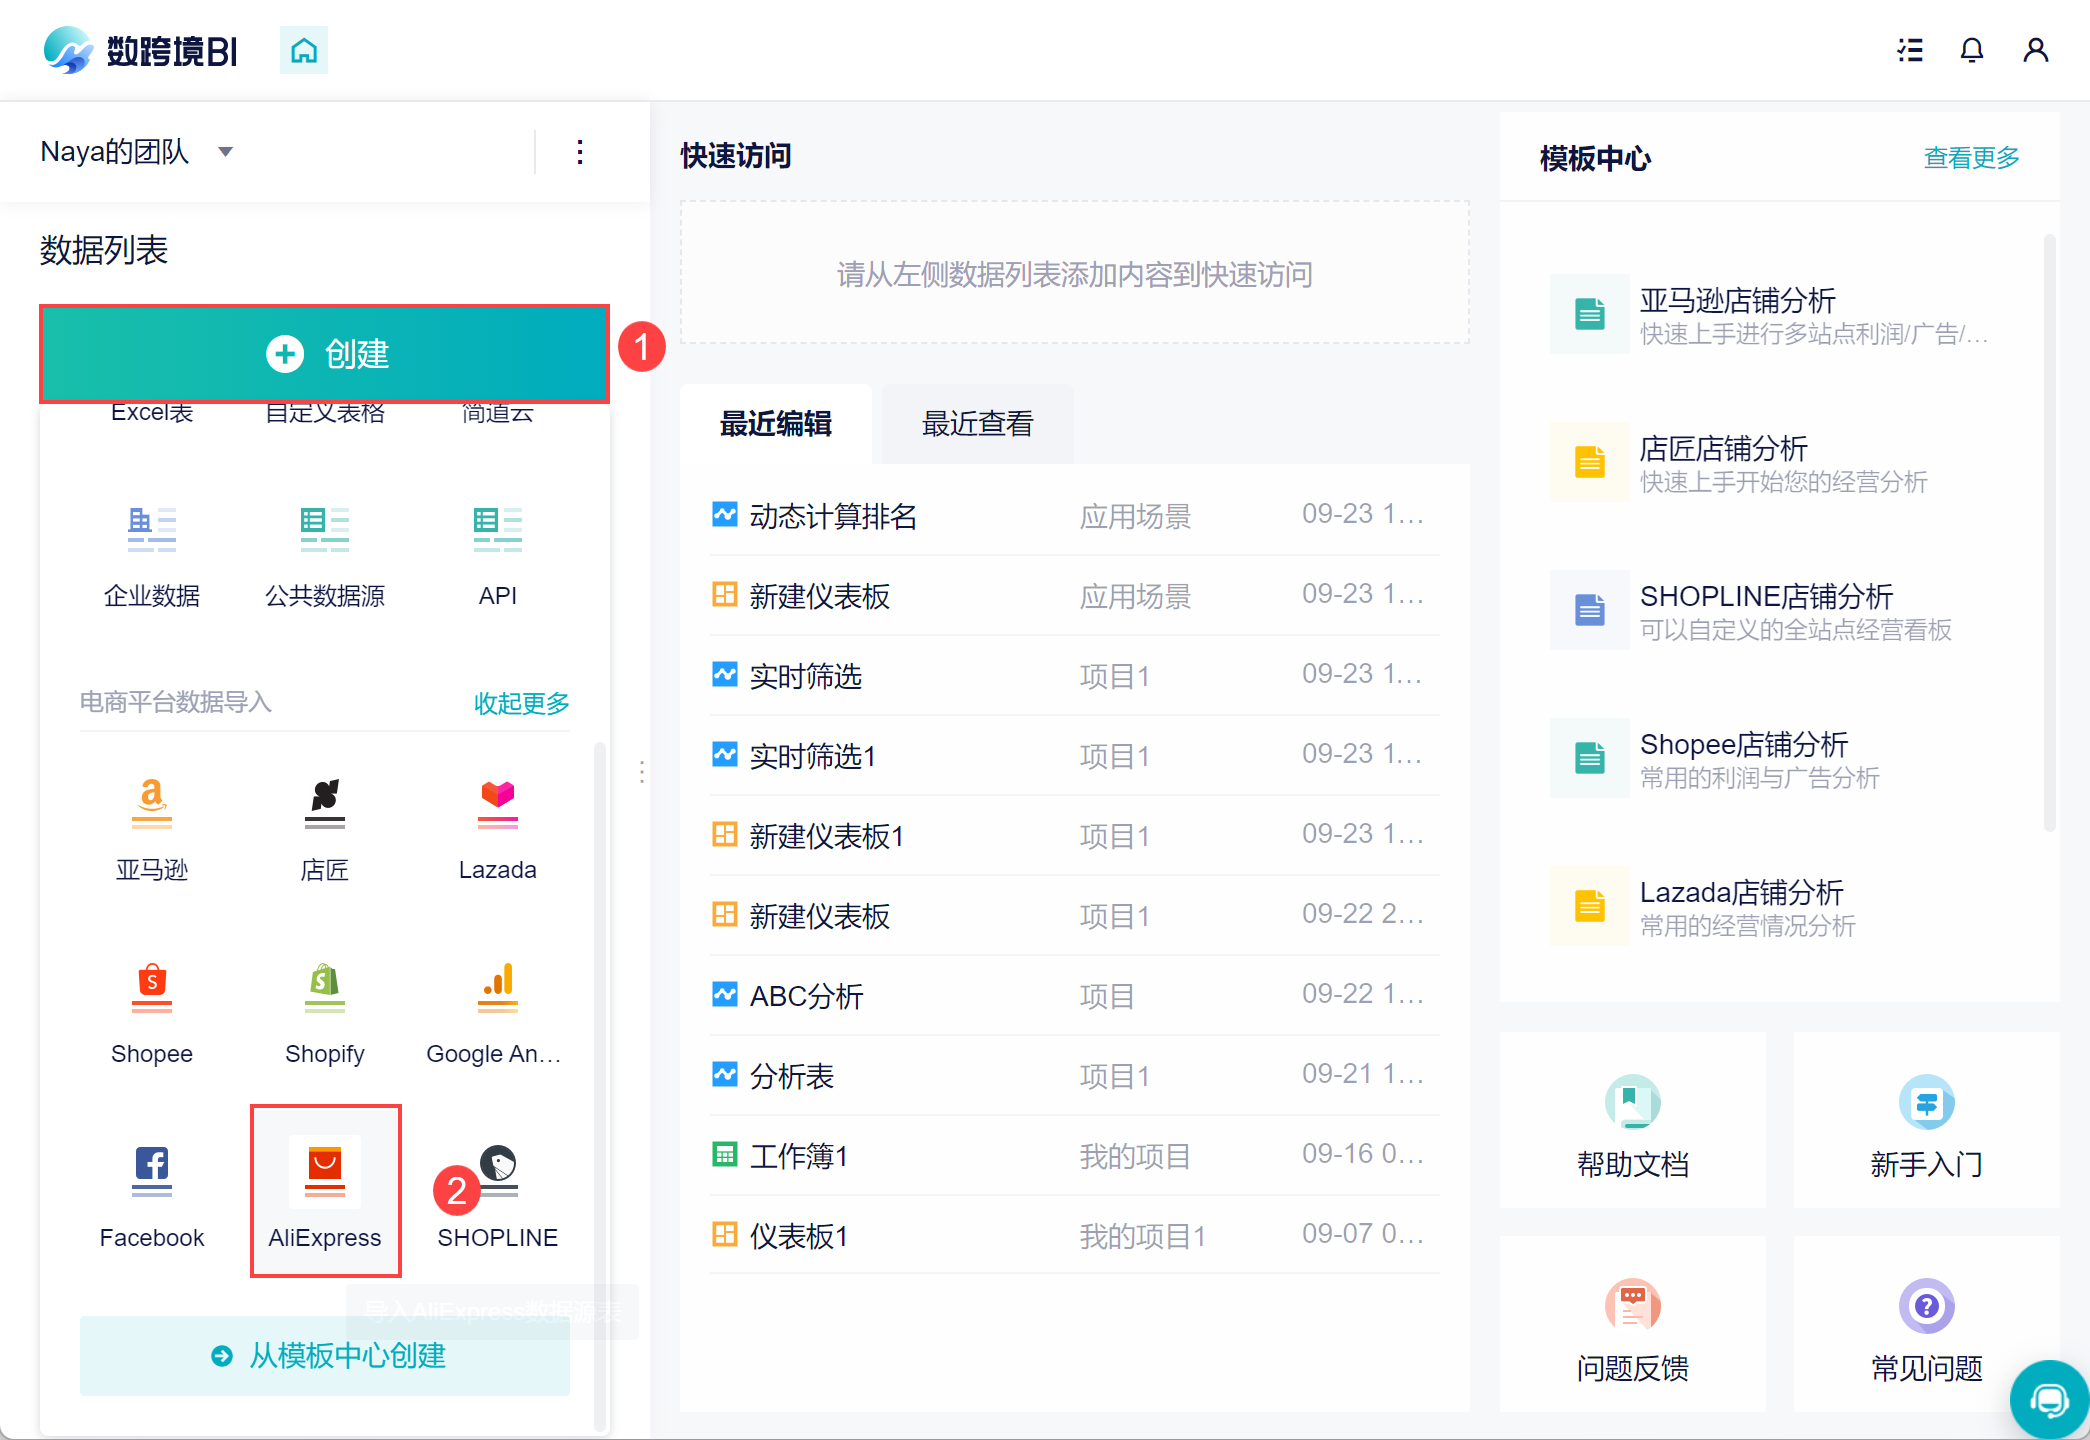Open the 问题反馈 feedback card

point(1633,1324)
